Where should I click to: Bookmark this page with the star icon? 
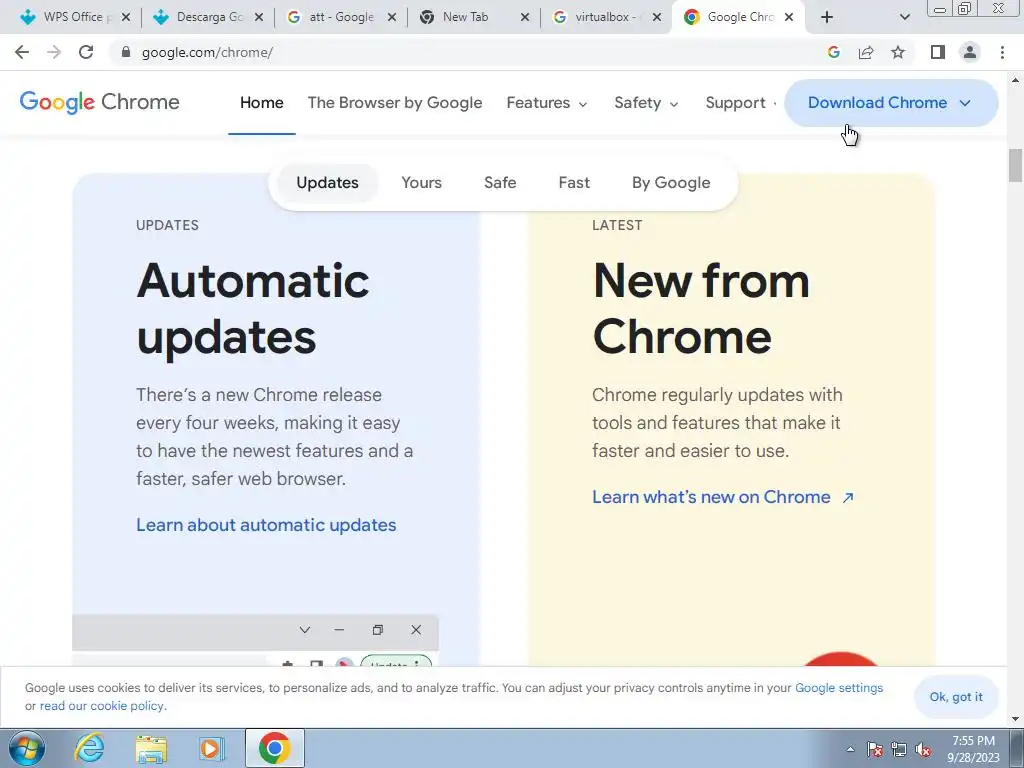point(898,52)
